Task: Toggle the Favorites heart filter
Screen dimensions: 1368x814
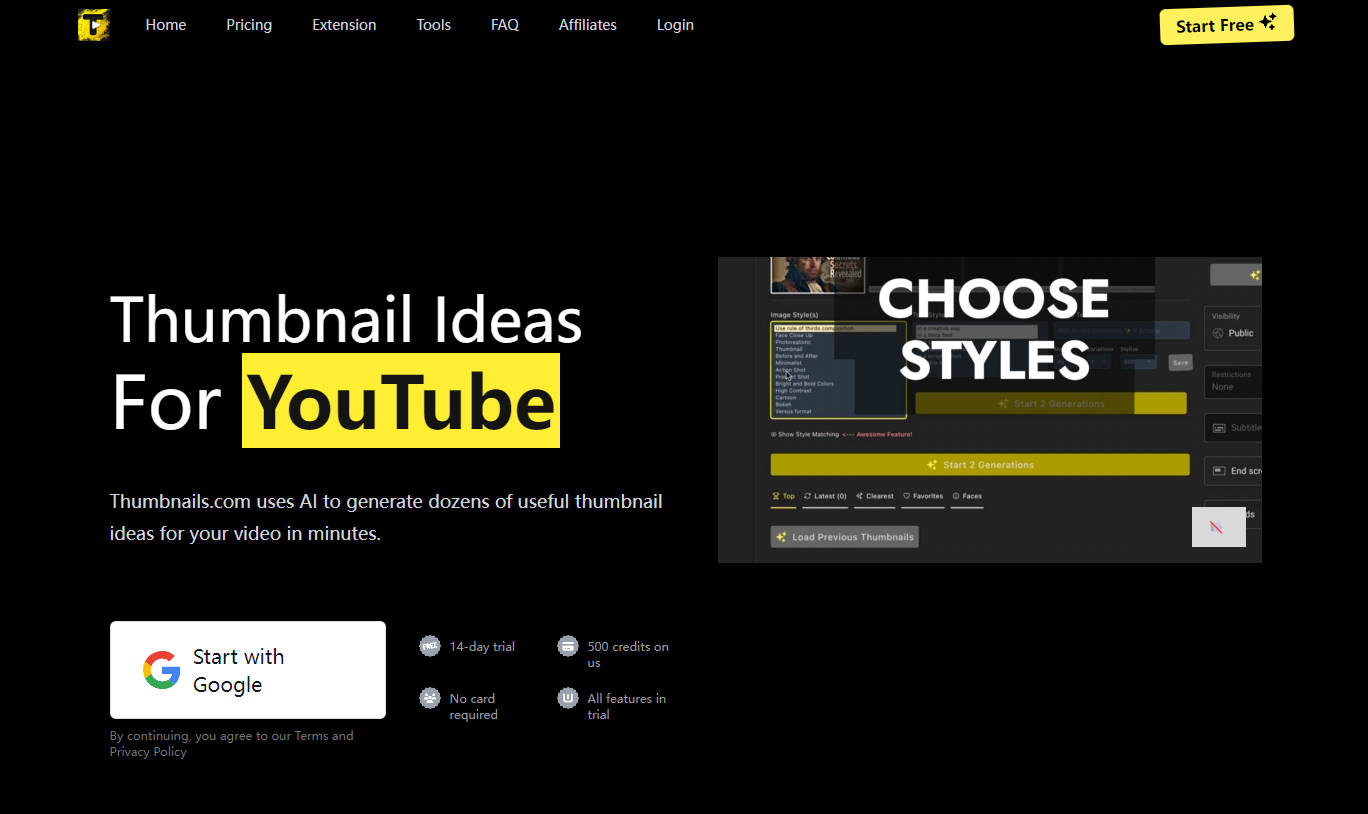Action: coord(906,496)
